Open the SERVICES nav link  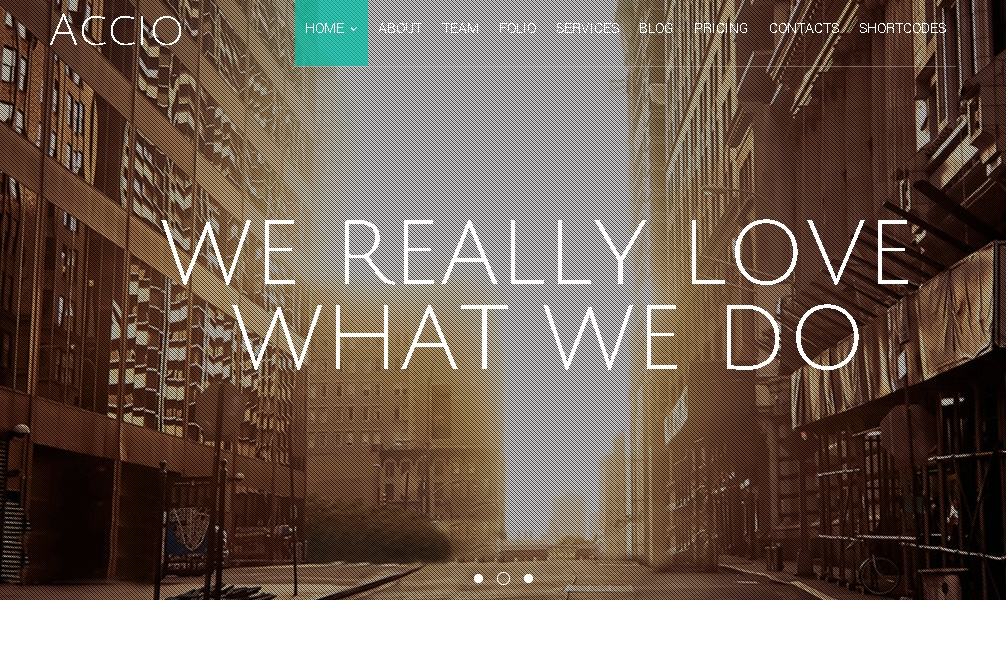click(x=588, y=28)
